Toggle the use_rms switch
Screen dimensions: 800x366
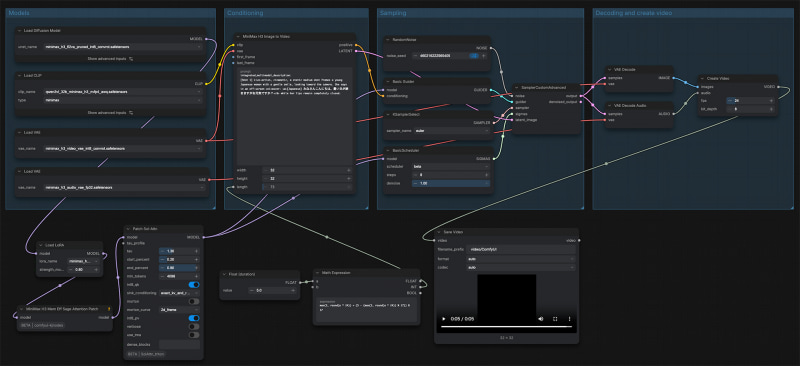click(194, 334)
